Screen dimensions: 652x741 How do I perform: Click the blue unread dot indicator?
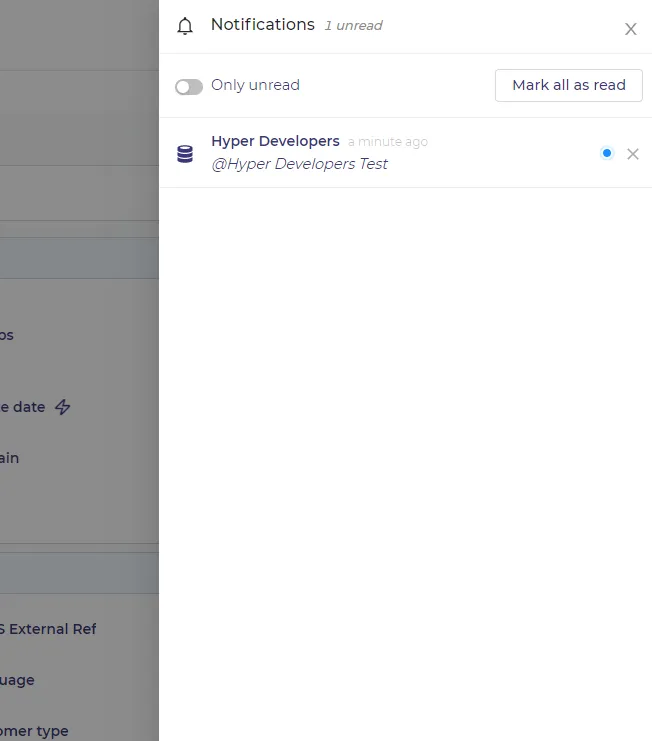[x=607, y=153]
